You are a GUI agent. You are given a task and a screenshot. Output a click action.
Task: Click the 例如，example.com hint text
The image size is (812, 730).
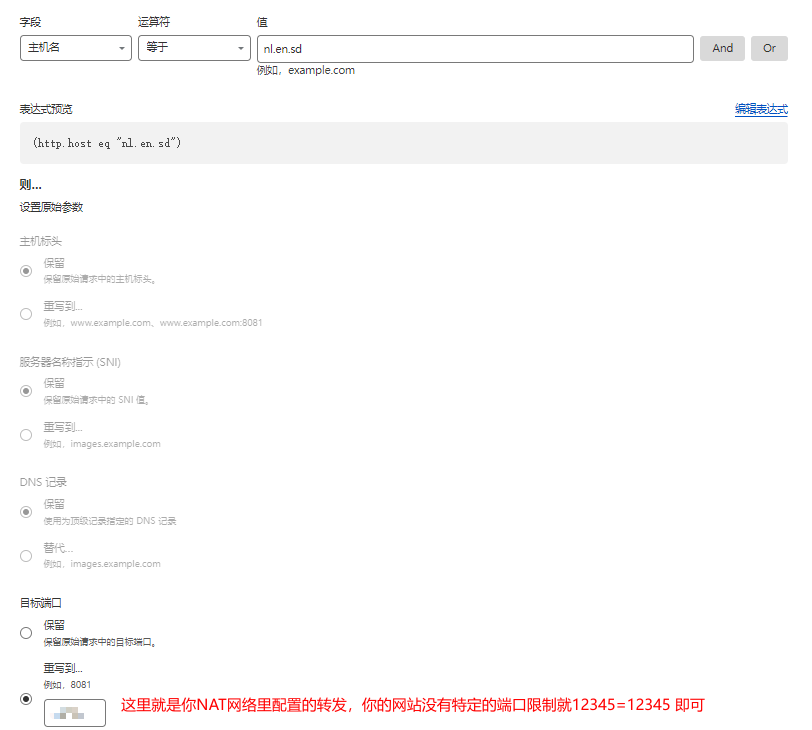(306, 70)
